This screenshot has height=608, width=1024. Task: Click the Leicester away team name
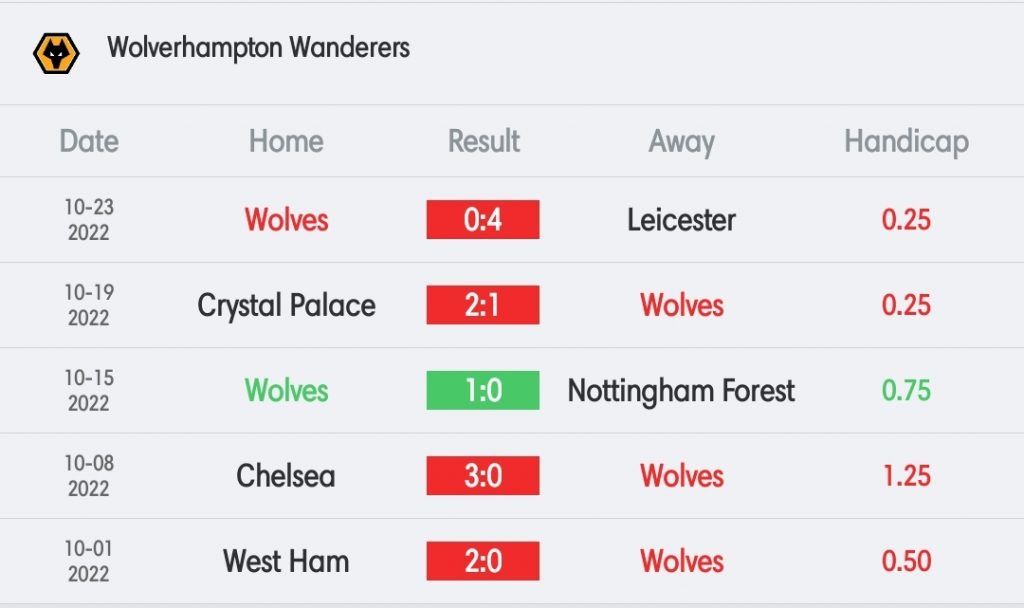(682, 219)
